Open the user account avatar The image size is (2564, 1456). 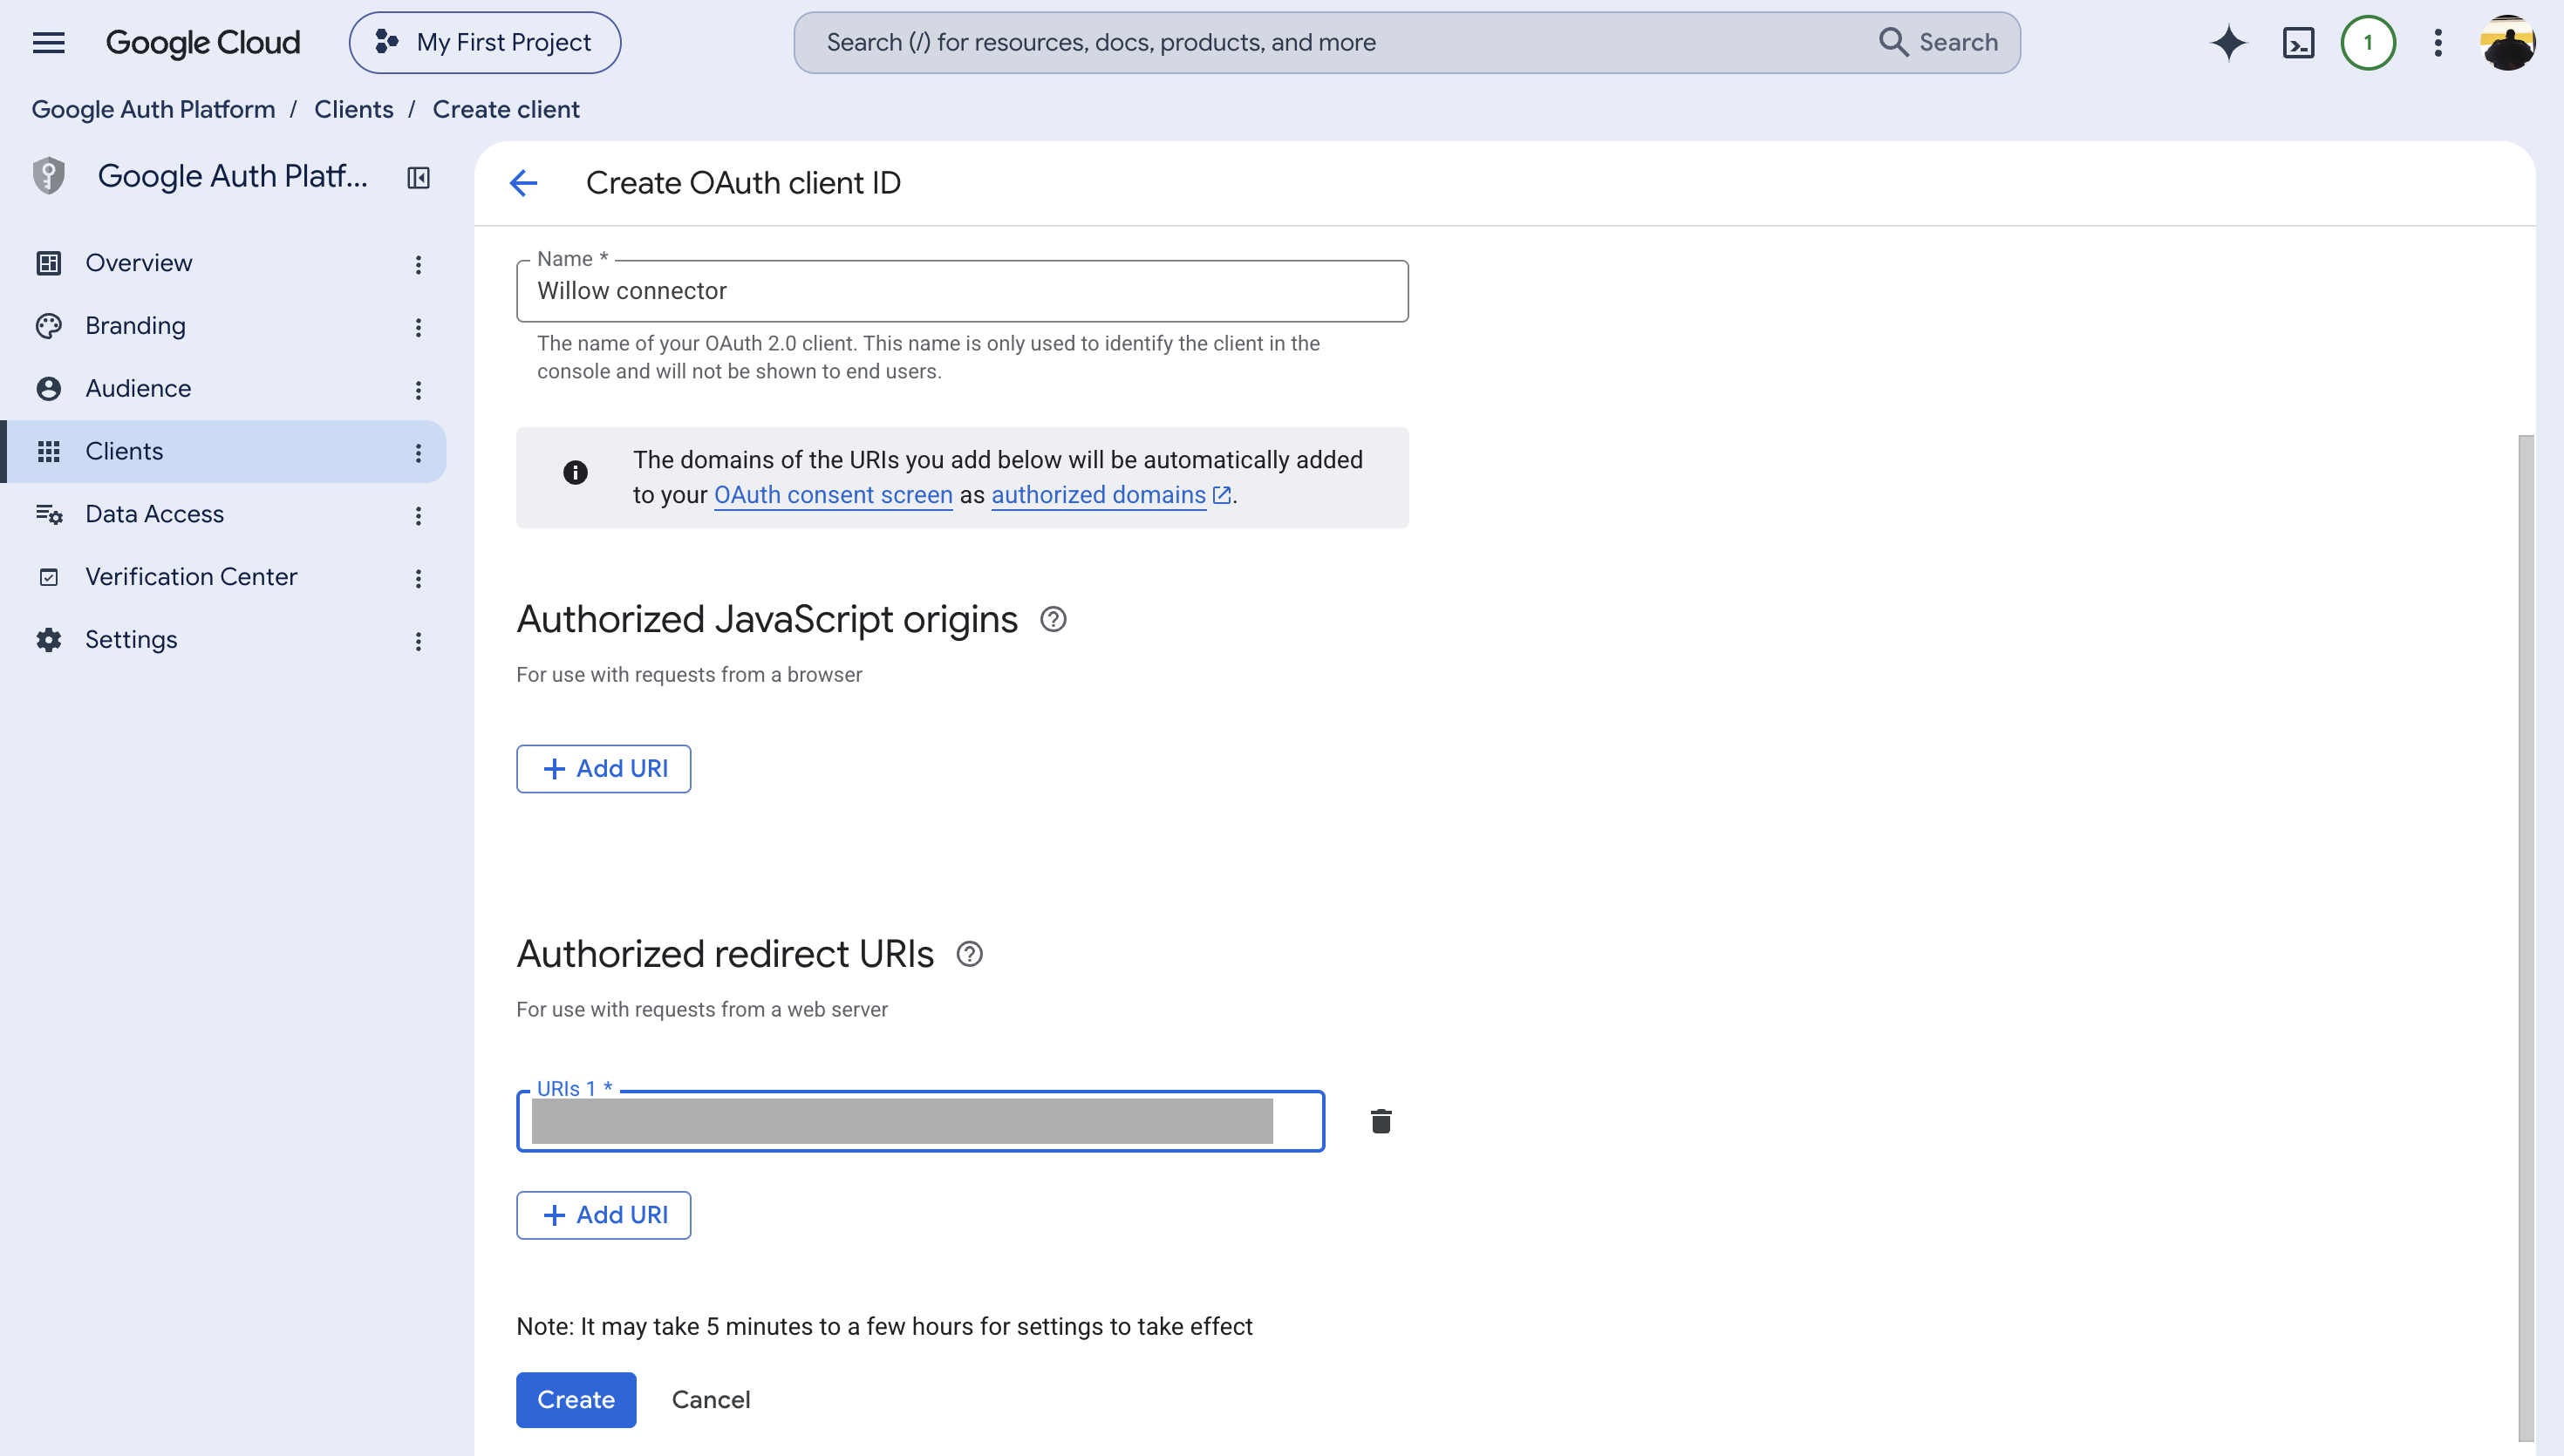pyautogui.click(x=2507, y=43)
